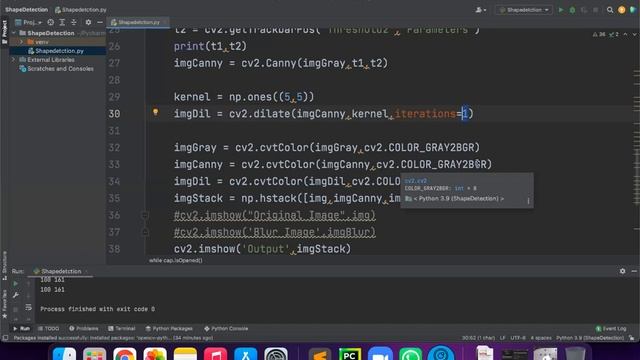Toggle the Project side tool window
The image size is (640, 360).
[4, 32]
